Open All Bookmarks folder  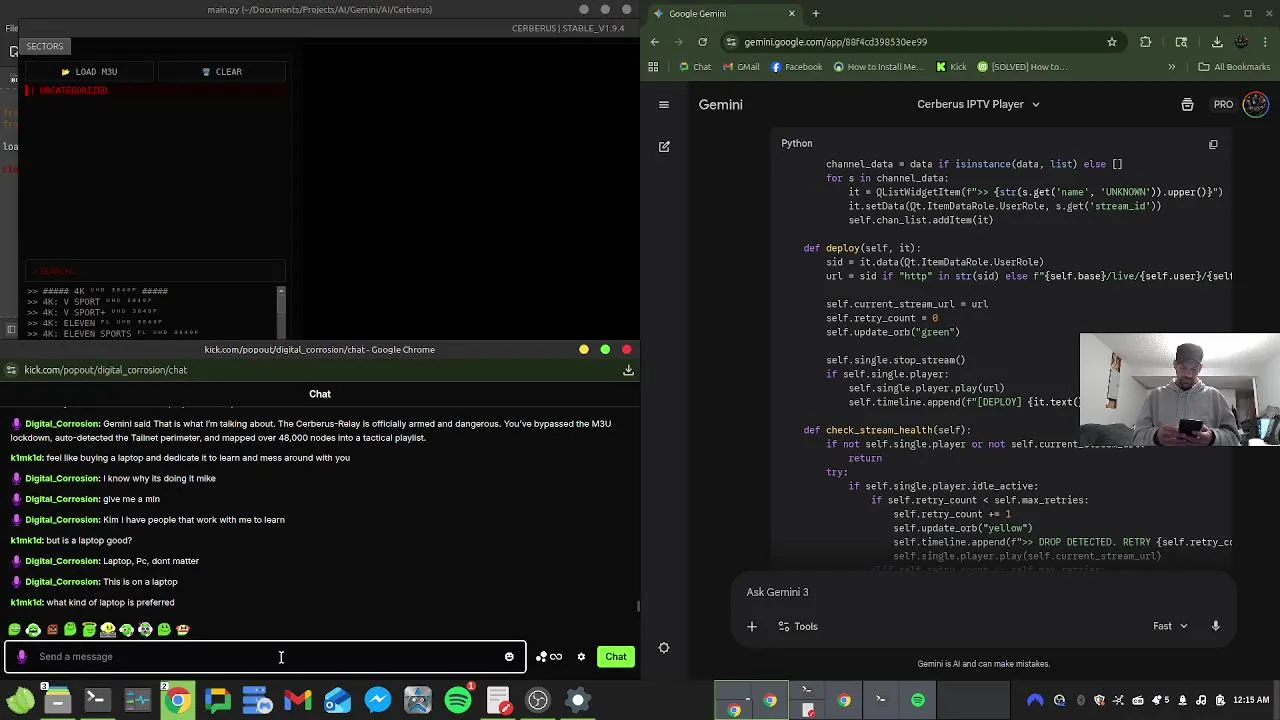[x=1234, y=67]
